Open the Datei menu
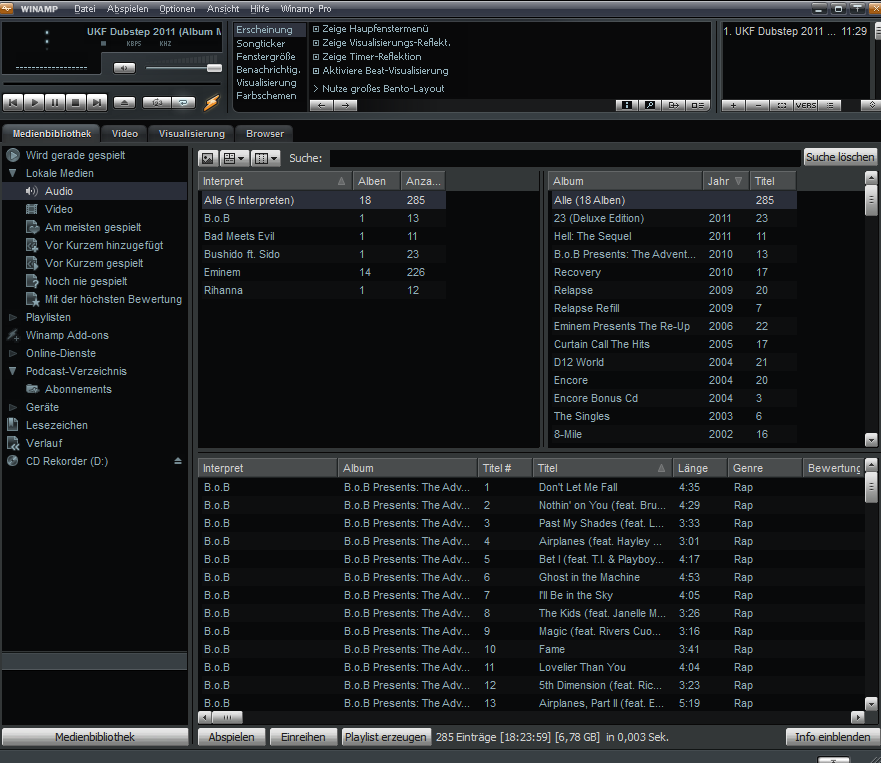The height and width of the screenshot is (763, 881). pyautogui.click(x=85, y=9)
